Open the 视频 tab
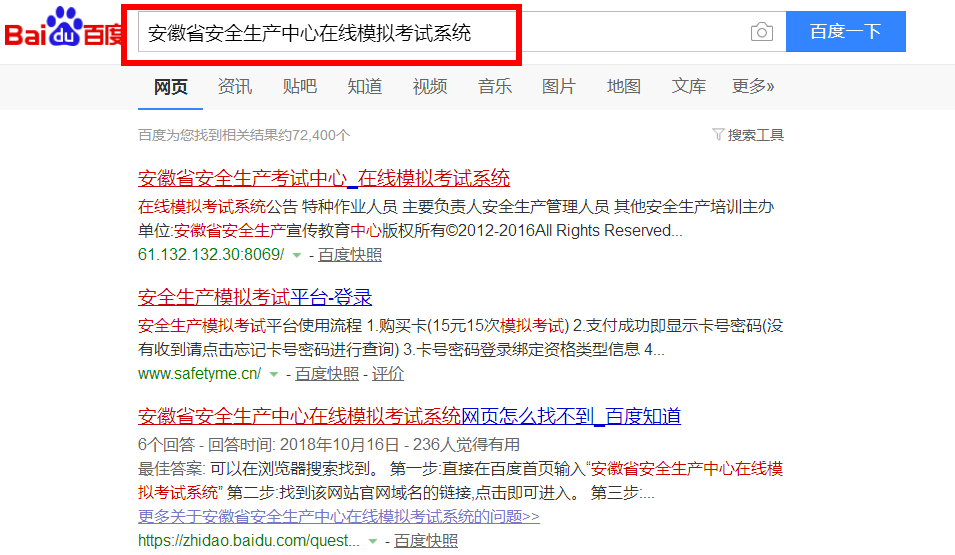 point(430,87)
